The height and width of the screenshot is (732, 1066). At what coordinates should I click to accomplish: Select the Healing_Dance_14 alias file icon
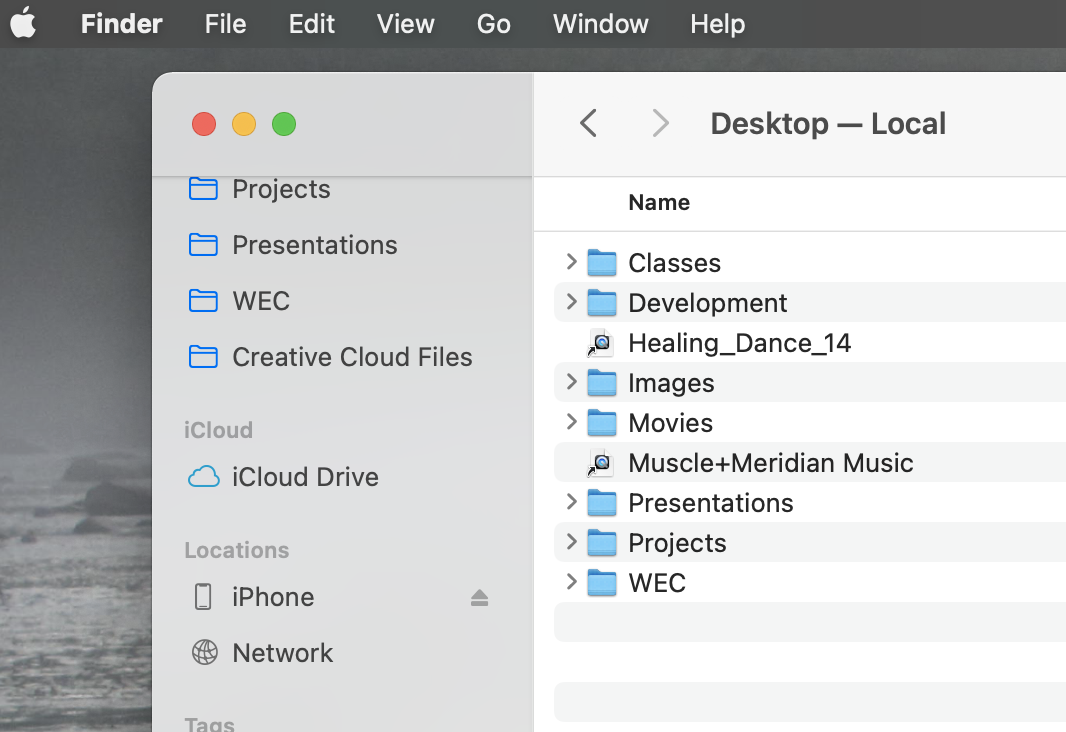pos(601,343)
